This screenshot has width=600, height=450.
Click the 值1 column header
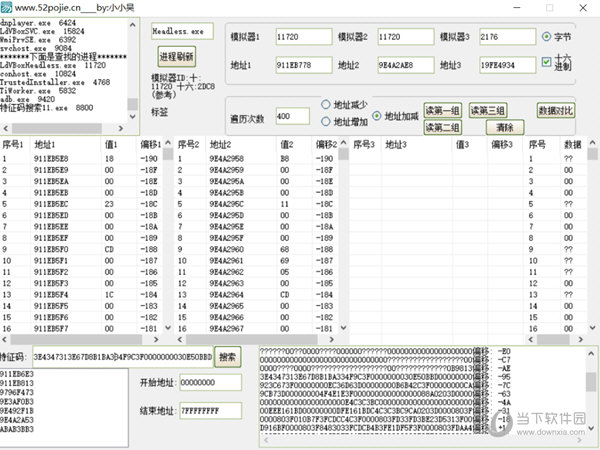[119, 144]
